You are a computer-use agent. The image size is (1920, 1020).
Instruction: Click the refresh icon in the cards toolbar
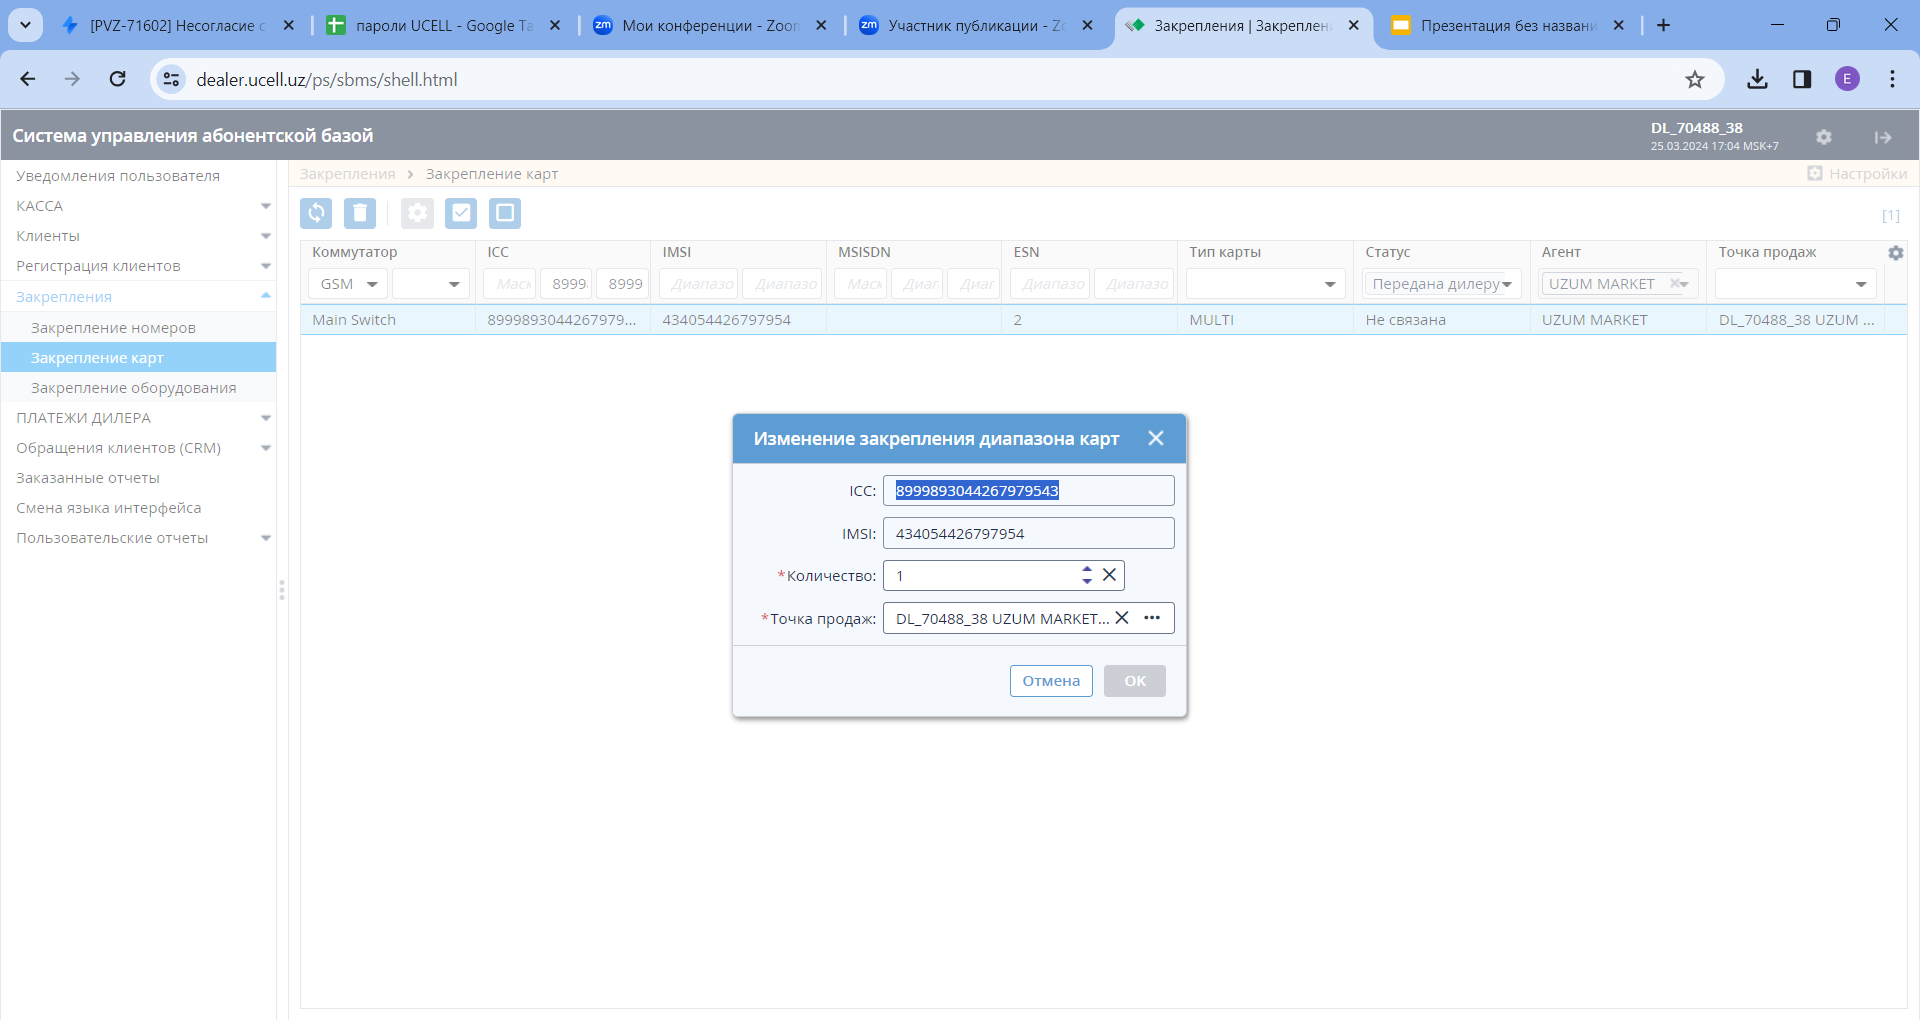(316, 213)
